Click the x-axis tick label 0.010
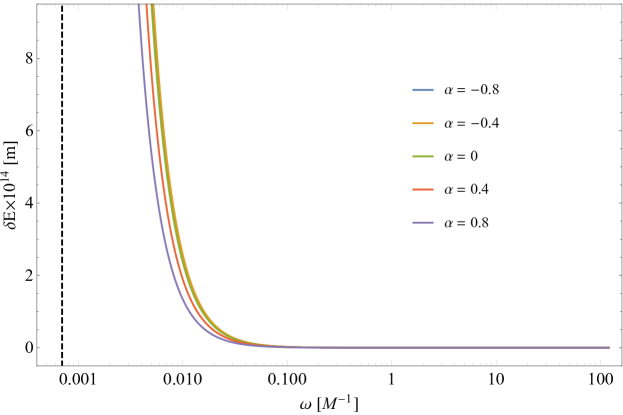 pyautogui.click(x=183, y=380)
